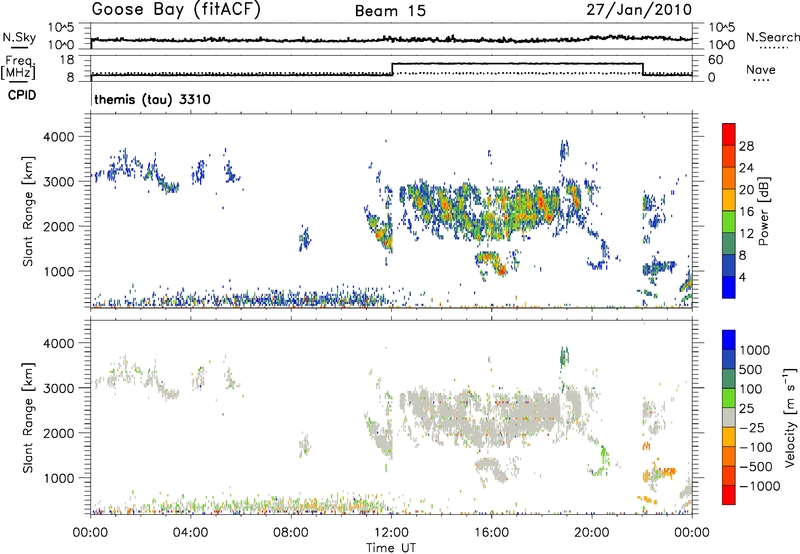Select the 'Velocity [m s⁻¹]' colorbar title
The width and height of the screenshot is (800, 554).
pos(791,417)
